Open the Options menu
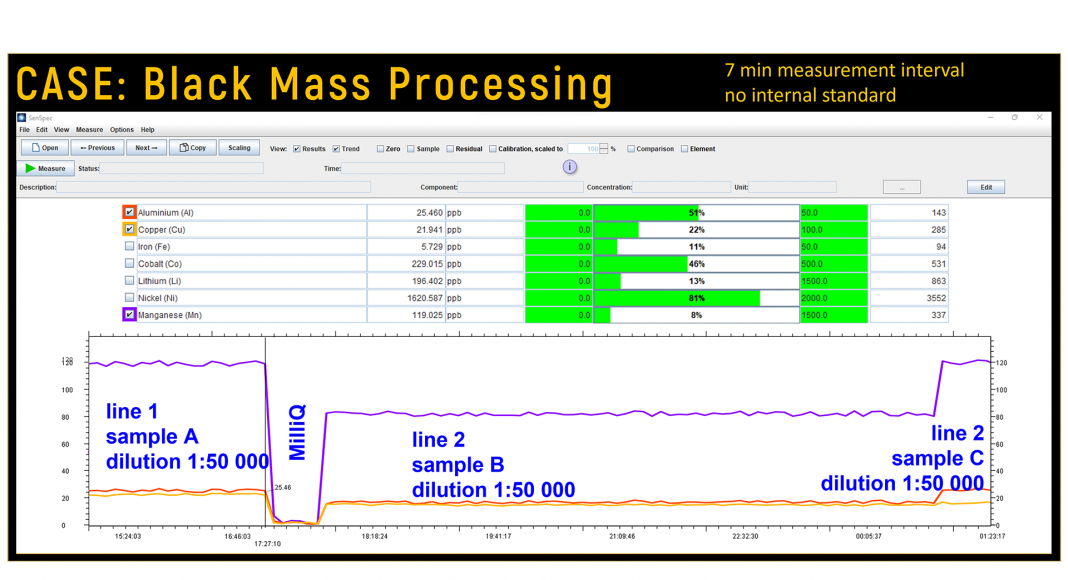 coord(122,130)
